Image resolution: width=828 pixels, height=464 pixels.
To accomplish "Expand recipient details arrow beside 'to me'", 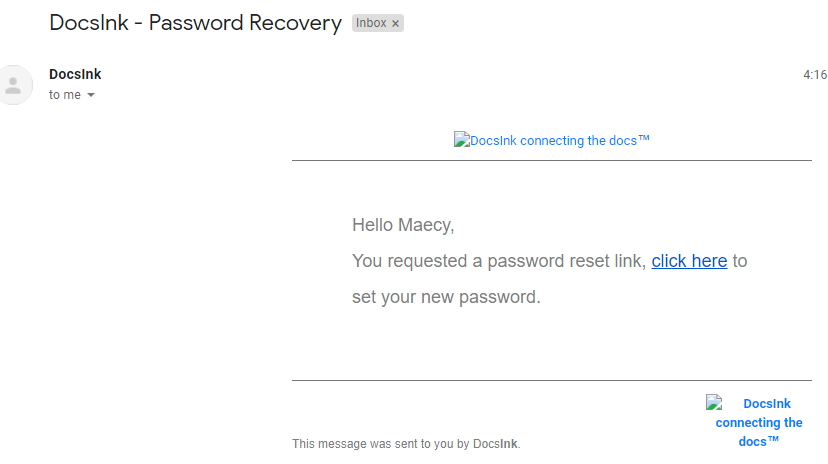I will pos(91,95).
